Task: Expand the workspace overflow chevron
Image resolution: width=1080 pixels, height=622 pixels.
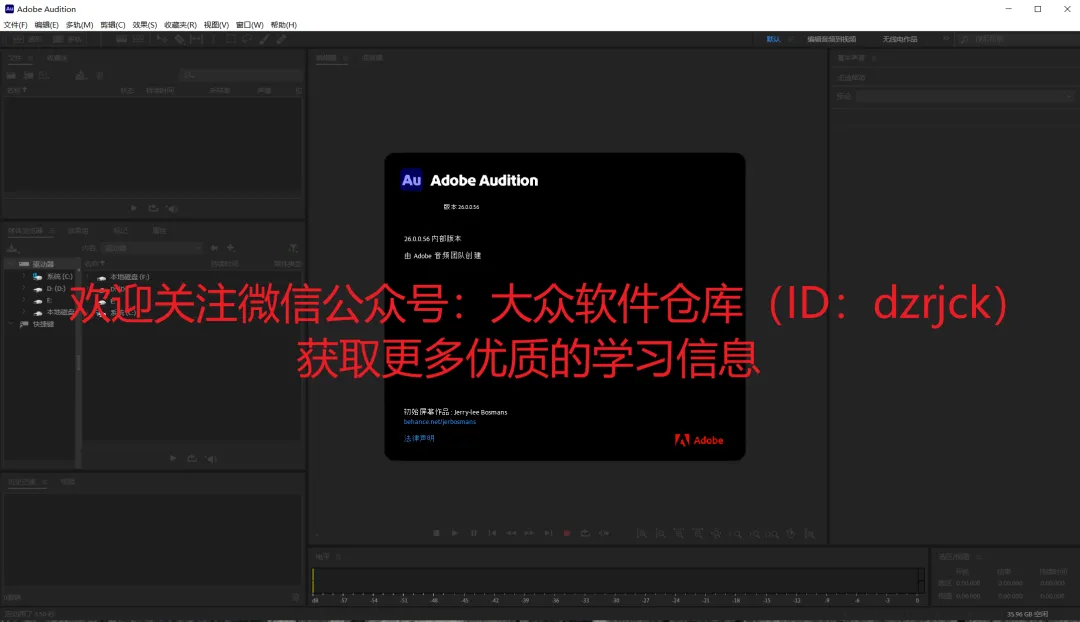Action: pyautogui.click(x=946, y=39)
